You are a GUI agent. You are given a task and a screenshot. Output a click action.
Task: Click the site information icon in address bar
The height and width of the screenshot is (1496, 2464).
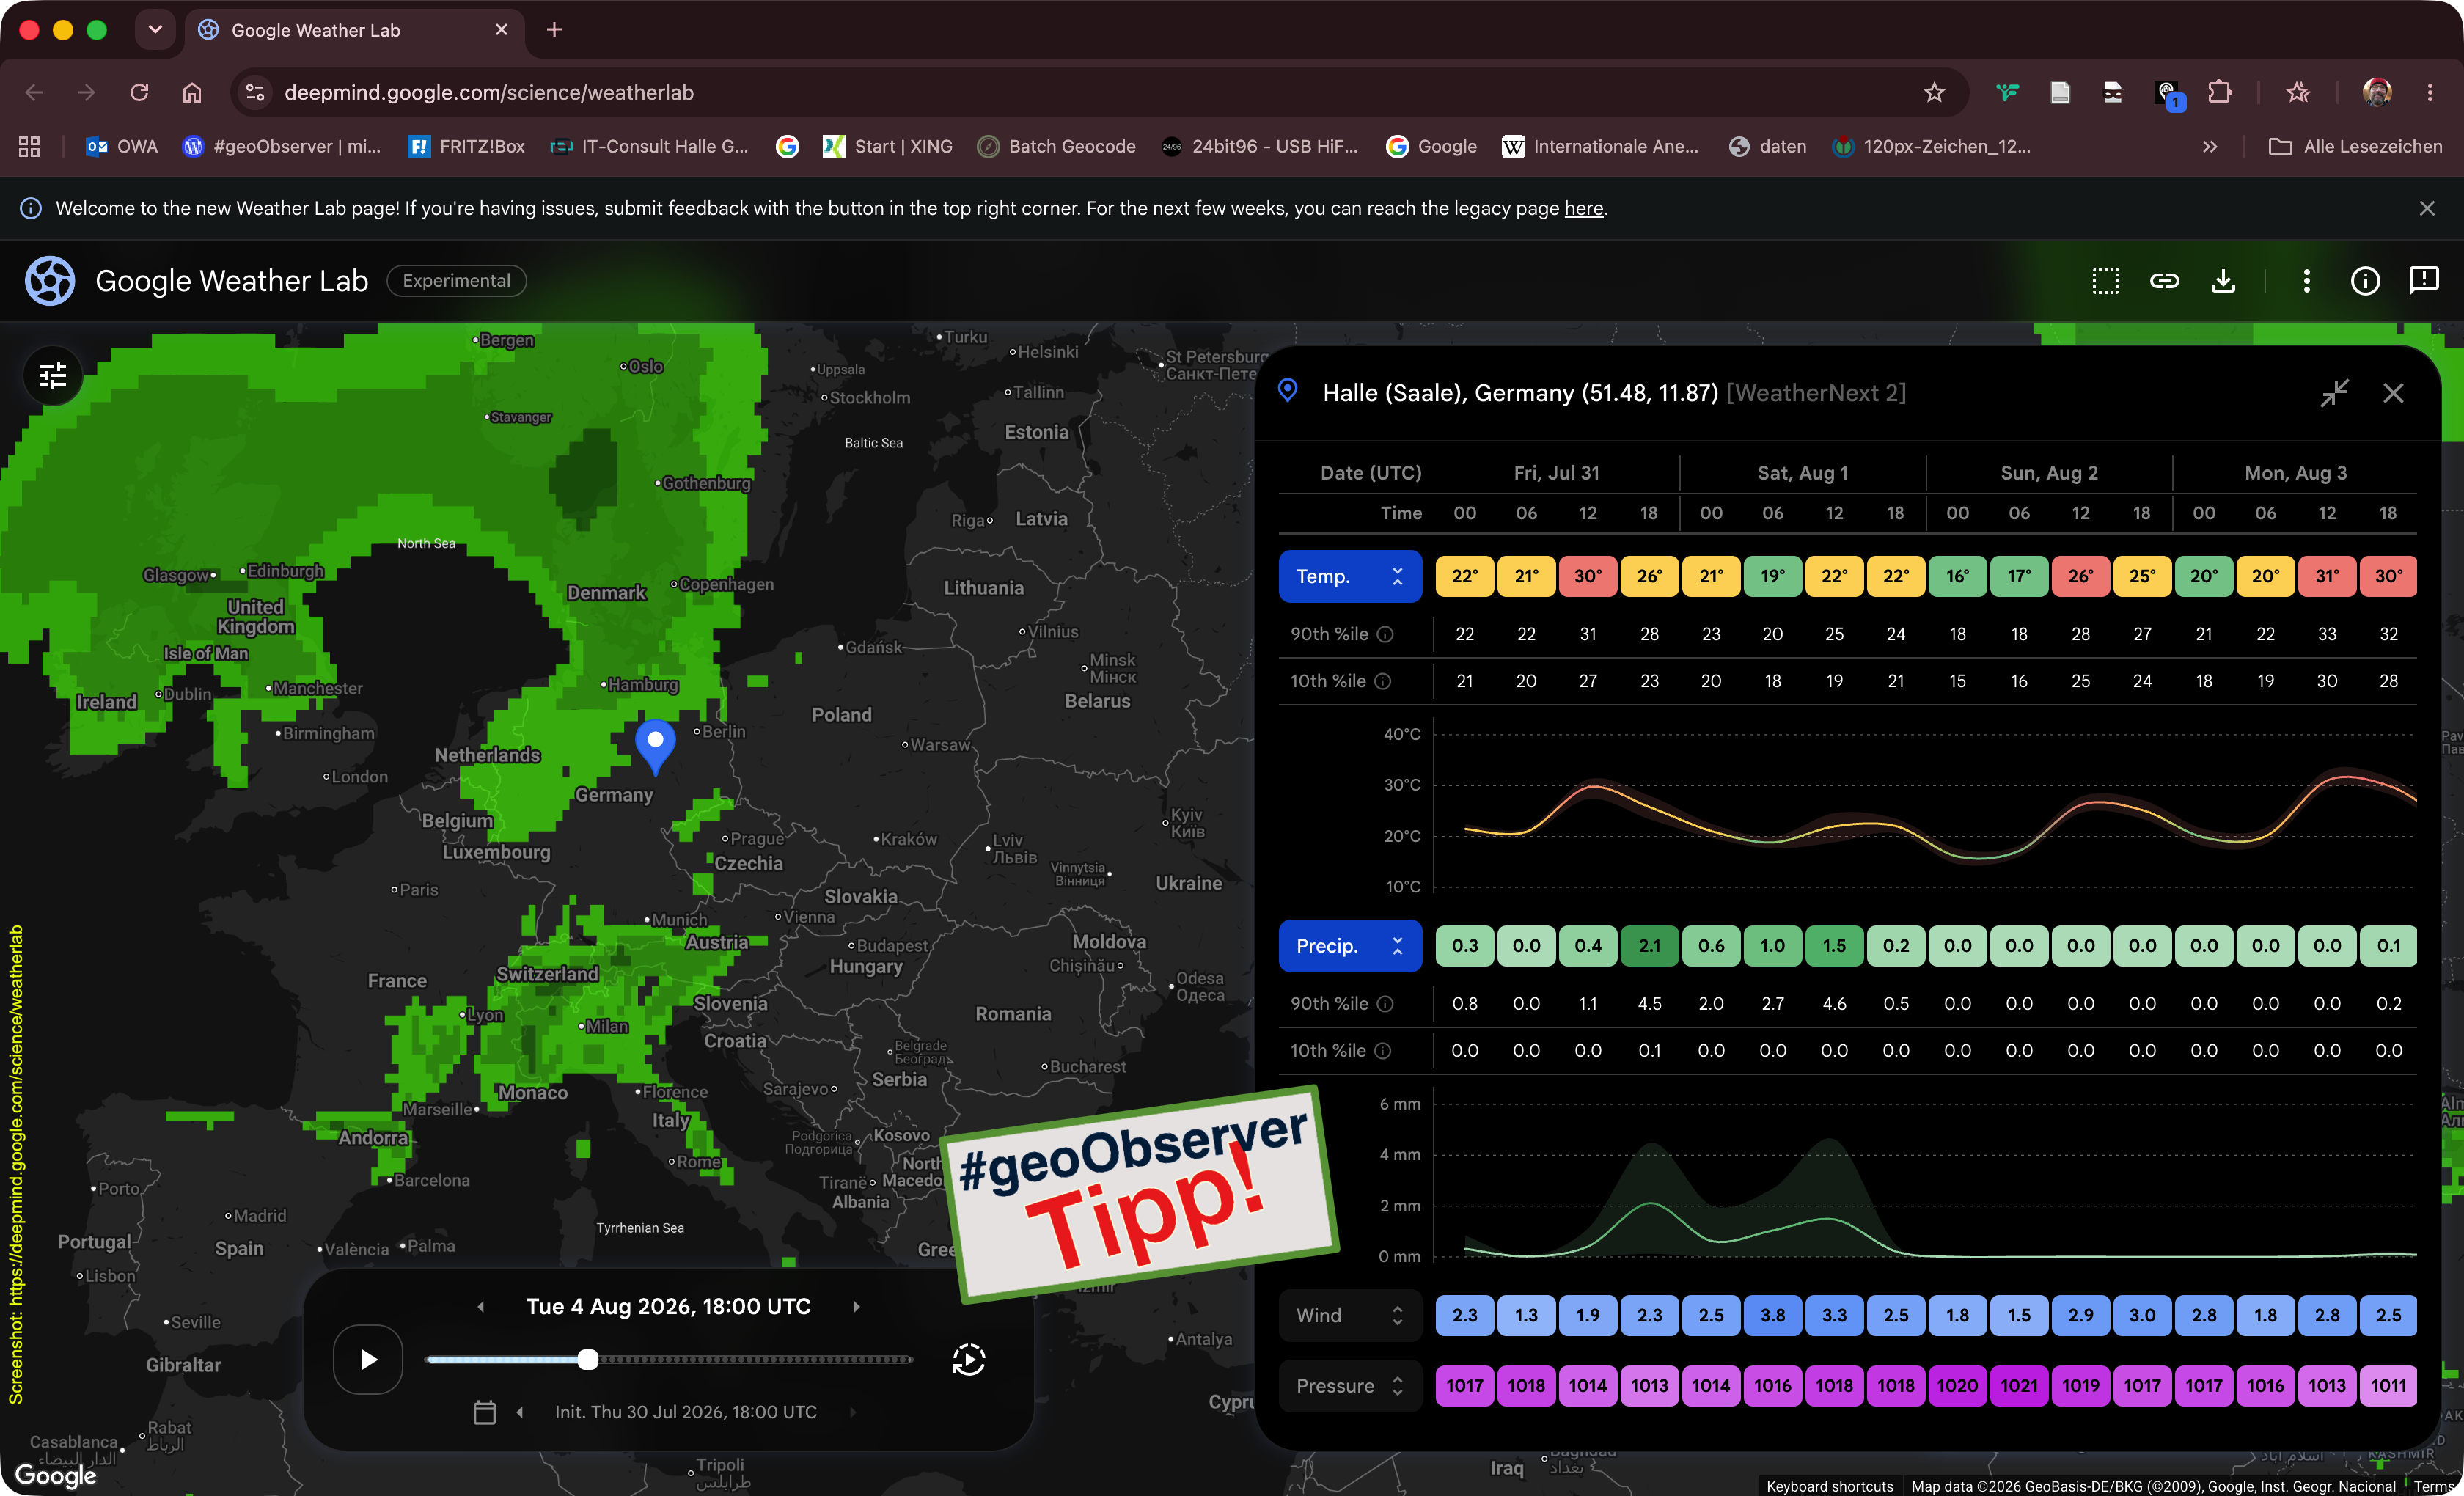point(256,93)
